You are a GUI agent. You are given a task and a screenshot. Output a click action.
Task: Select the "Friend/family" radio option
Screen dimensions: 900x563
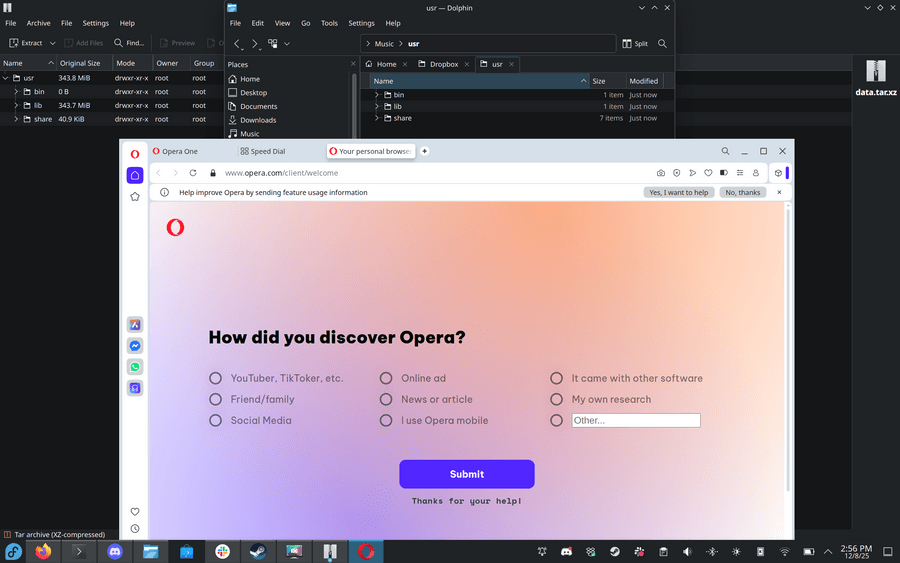point(215,399)
